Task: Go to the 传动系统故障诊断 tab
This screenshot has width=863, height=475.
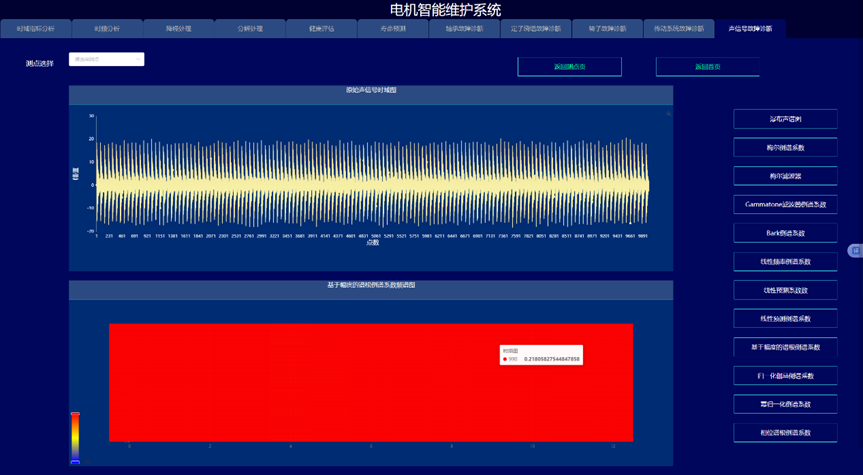Action: [678, 29]
